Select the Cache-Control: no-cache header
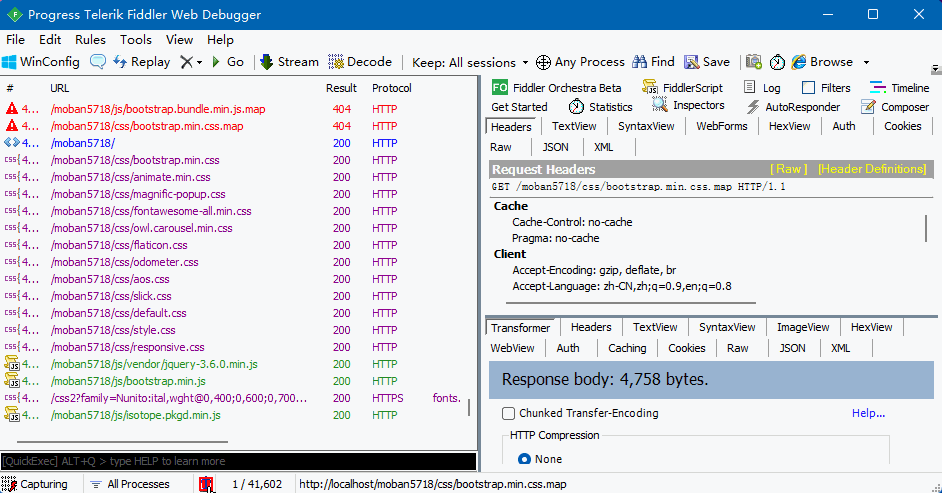The width and height of the screenshot is (942, 493). [572, 222]
